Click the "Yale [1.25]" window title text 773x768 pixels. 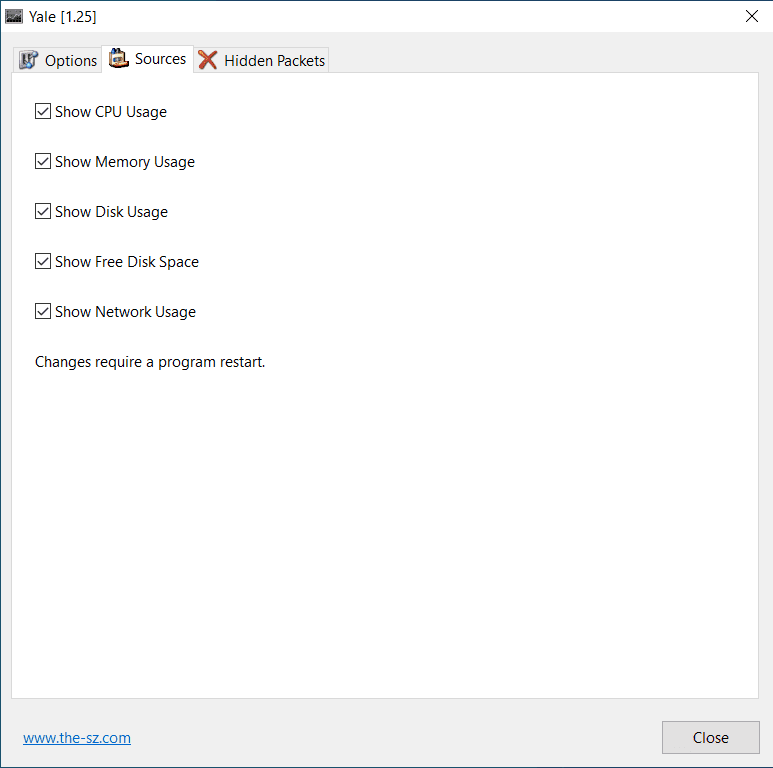coord(62,16)
